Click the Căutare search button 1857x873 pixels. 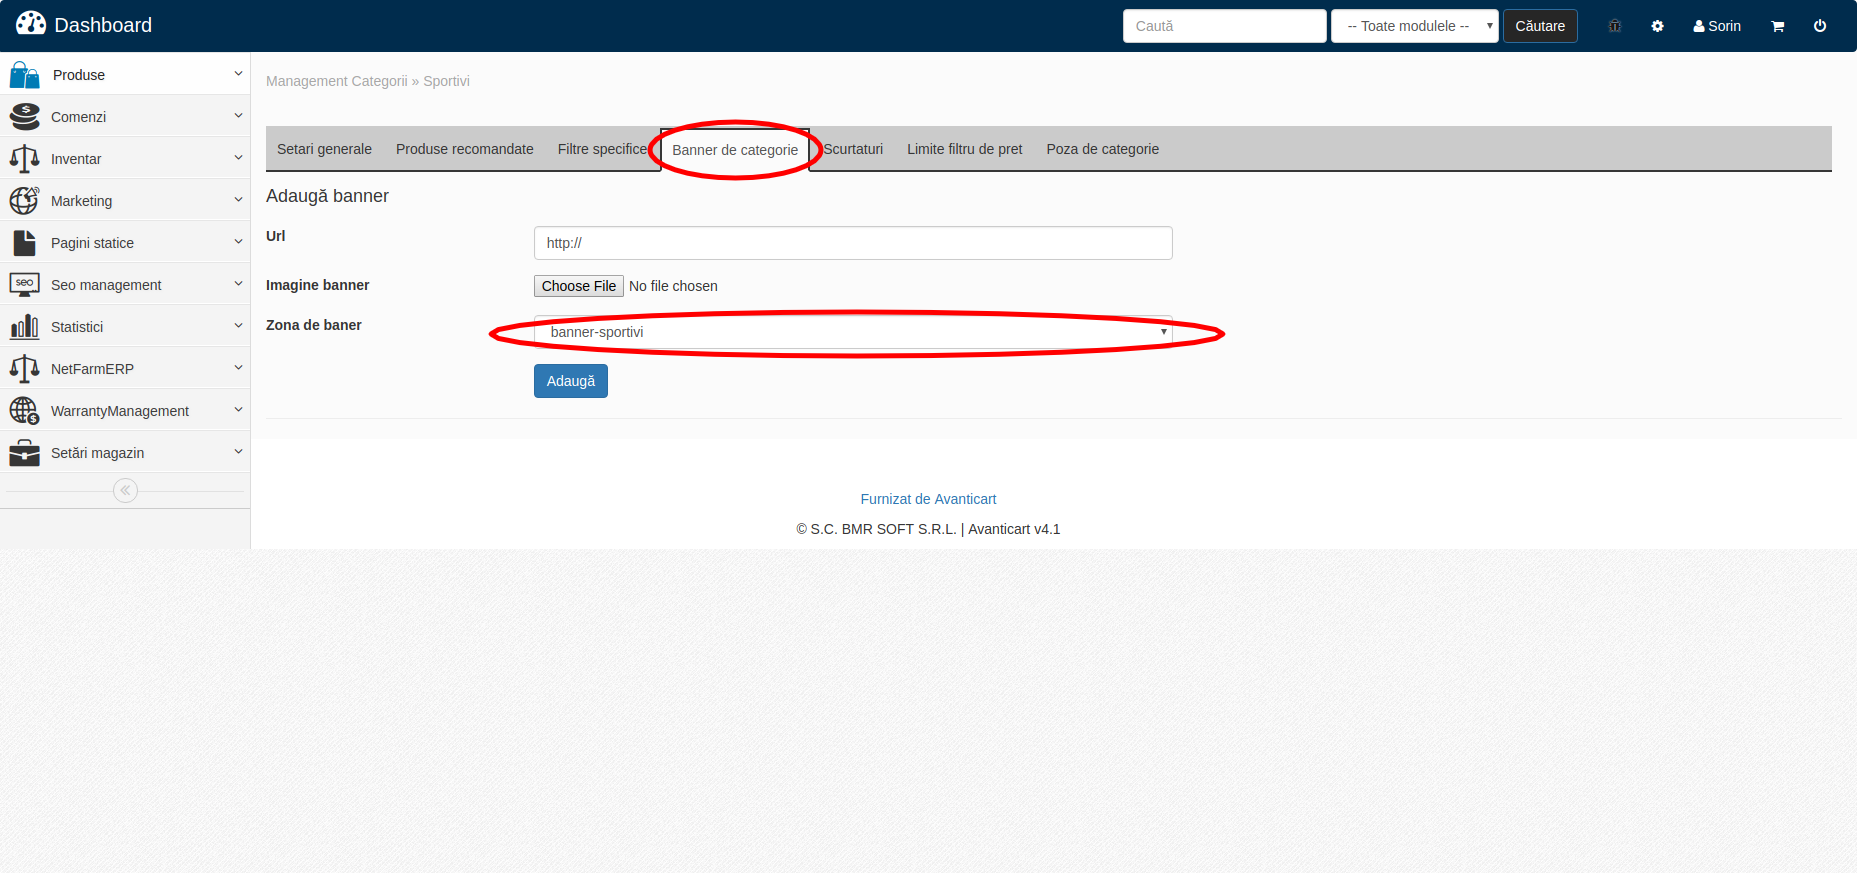point(1540,26)
